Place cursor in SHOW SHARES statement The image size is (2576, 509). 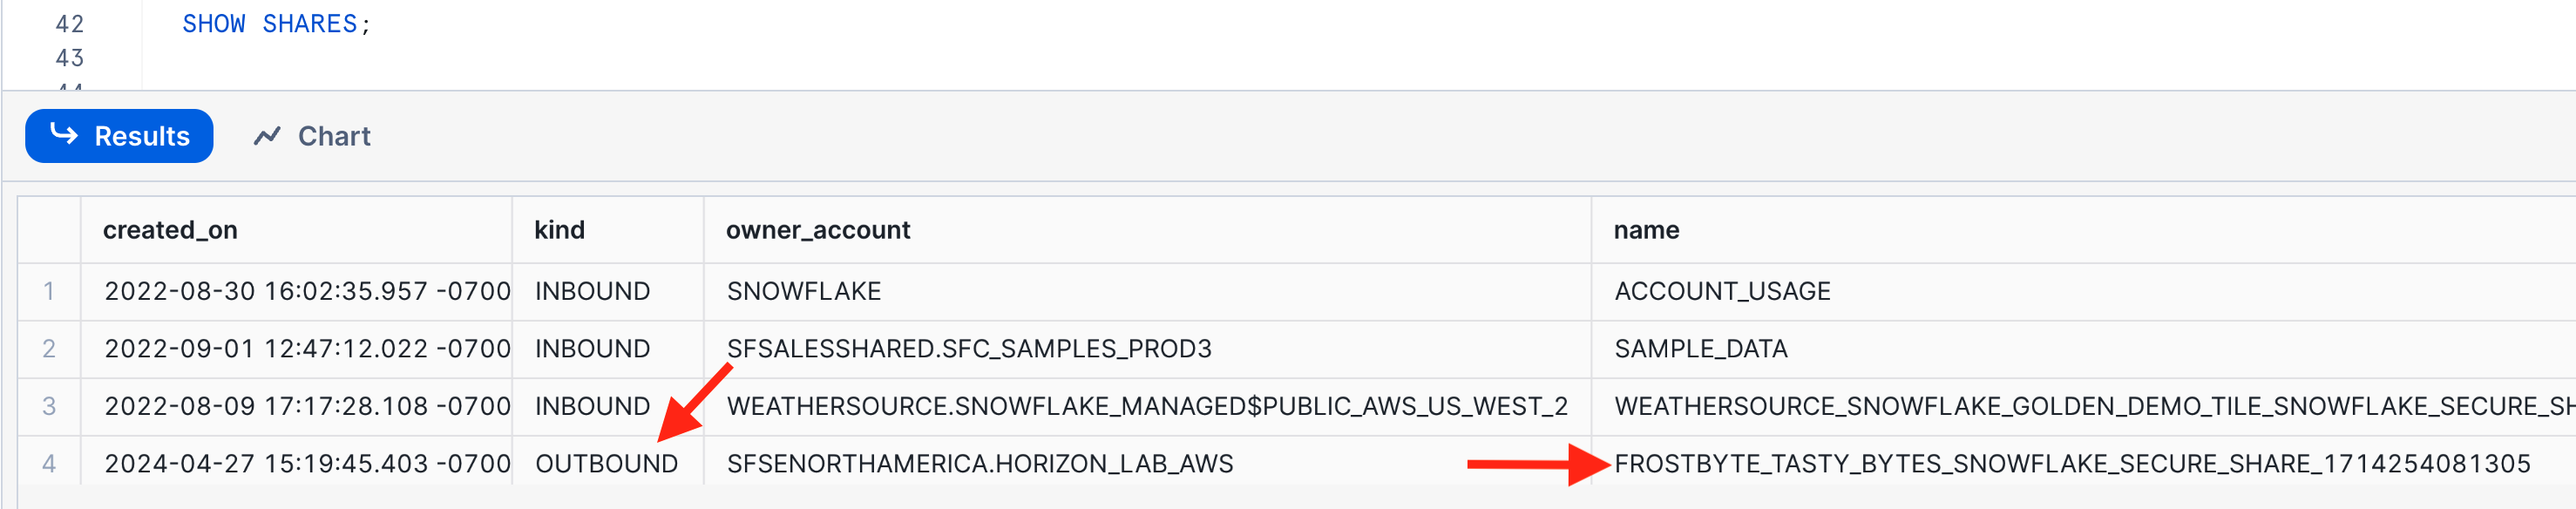pyautogui.click(x=275, y=24)
